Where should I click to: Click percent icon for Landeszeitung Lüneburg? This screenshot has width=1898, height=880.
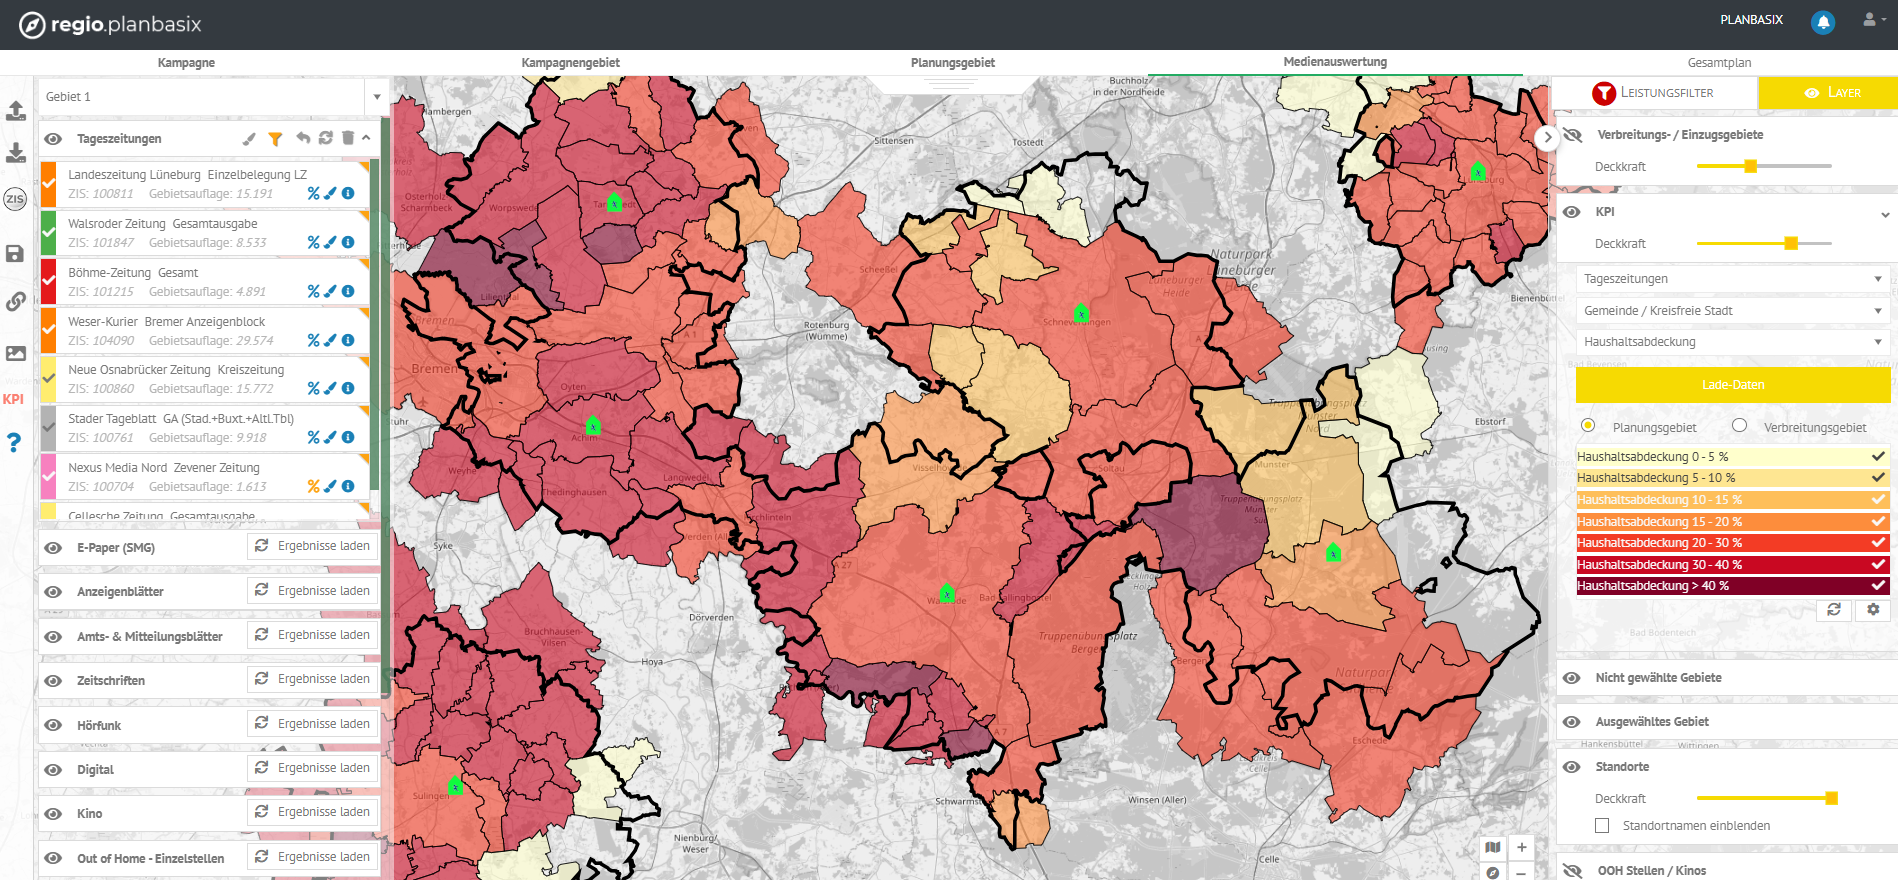[313, 193]
